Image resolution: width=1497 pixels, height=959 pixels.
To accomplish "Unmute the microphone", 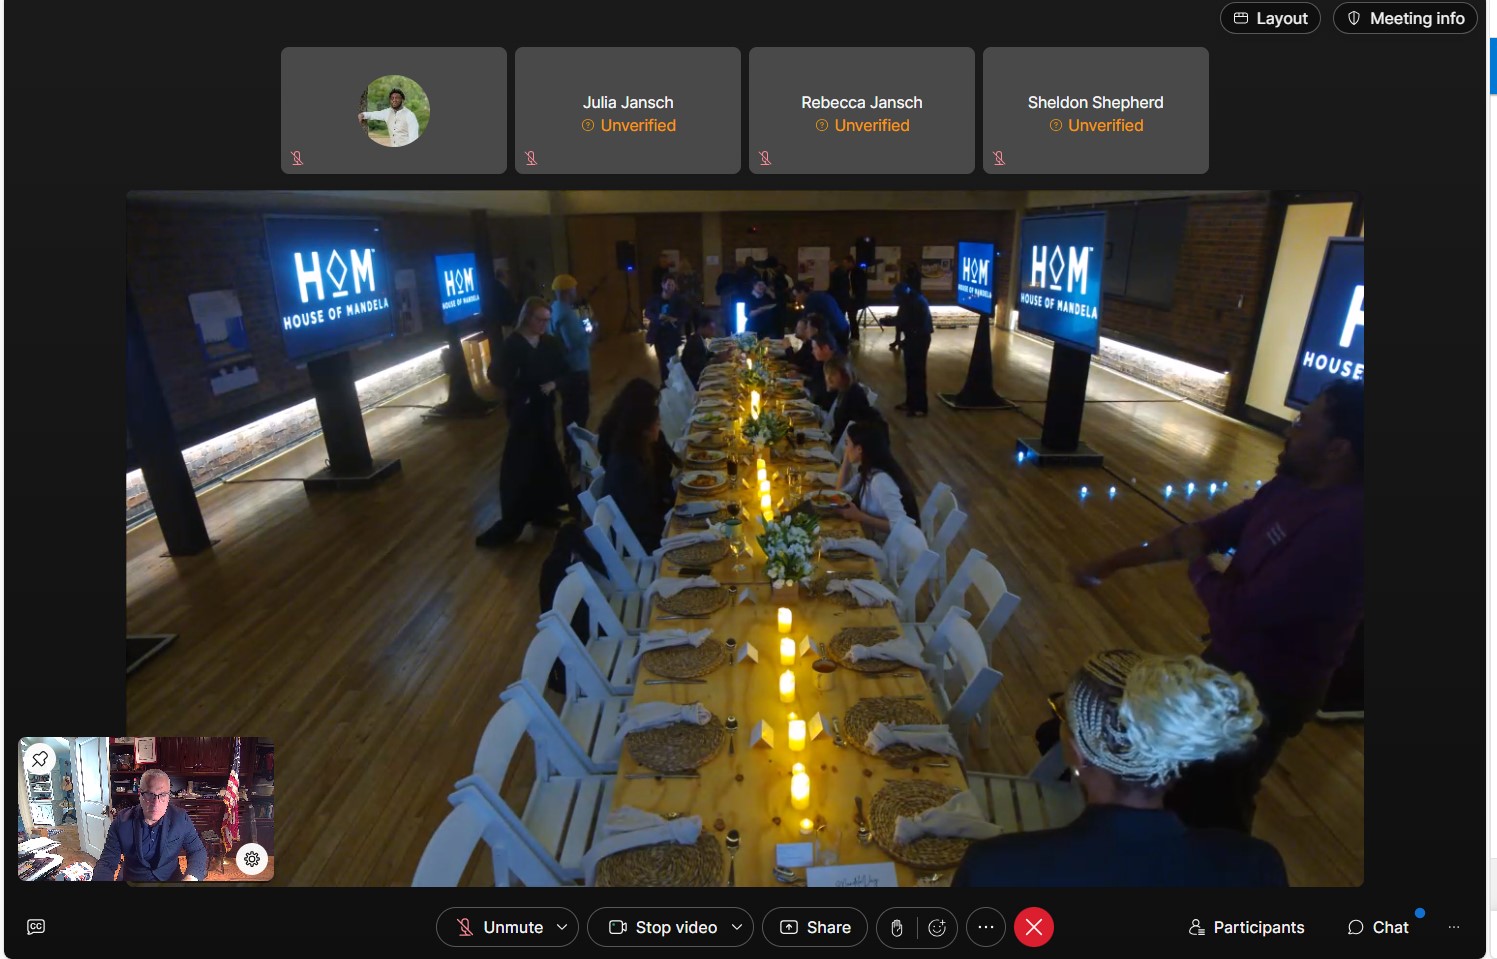I will [x=499, y=928].
